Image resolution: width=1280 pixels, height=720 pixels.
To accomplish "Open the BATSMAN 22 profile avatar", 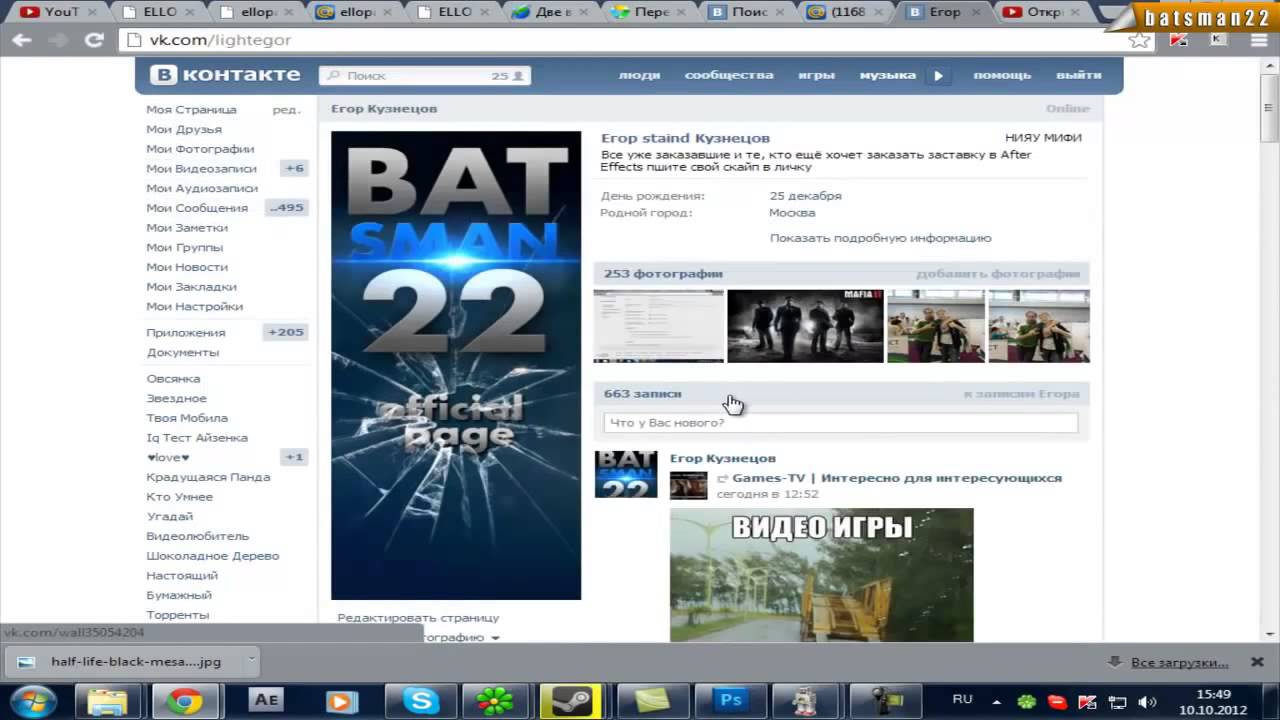I will point(456,366).
